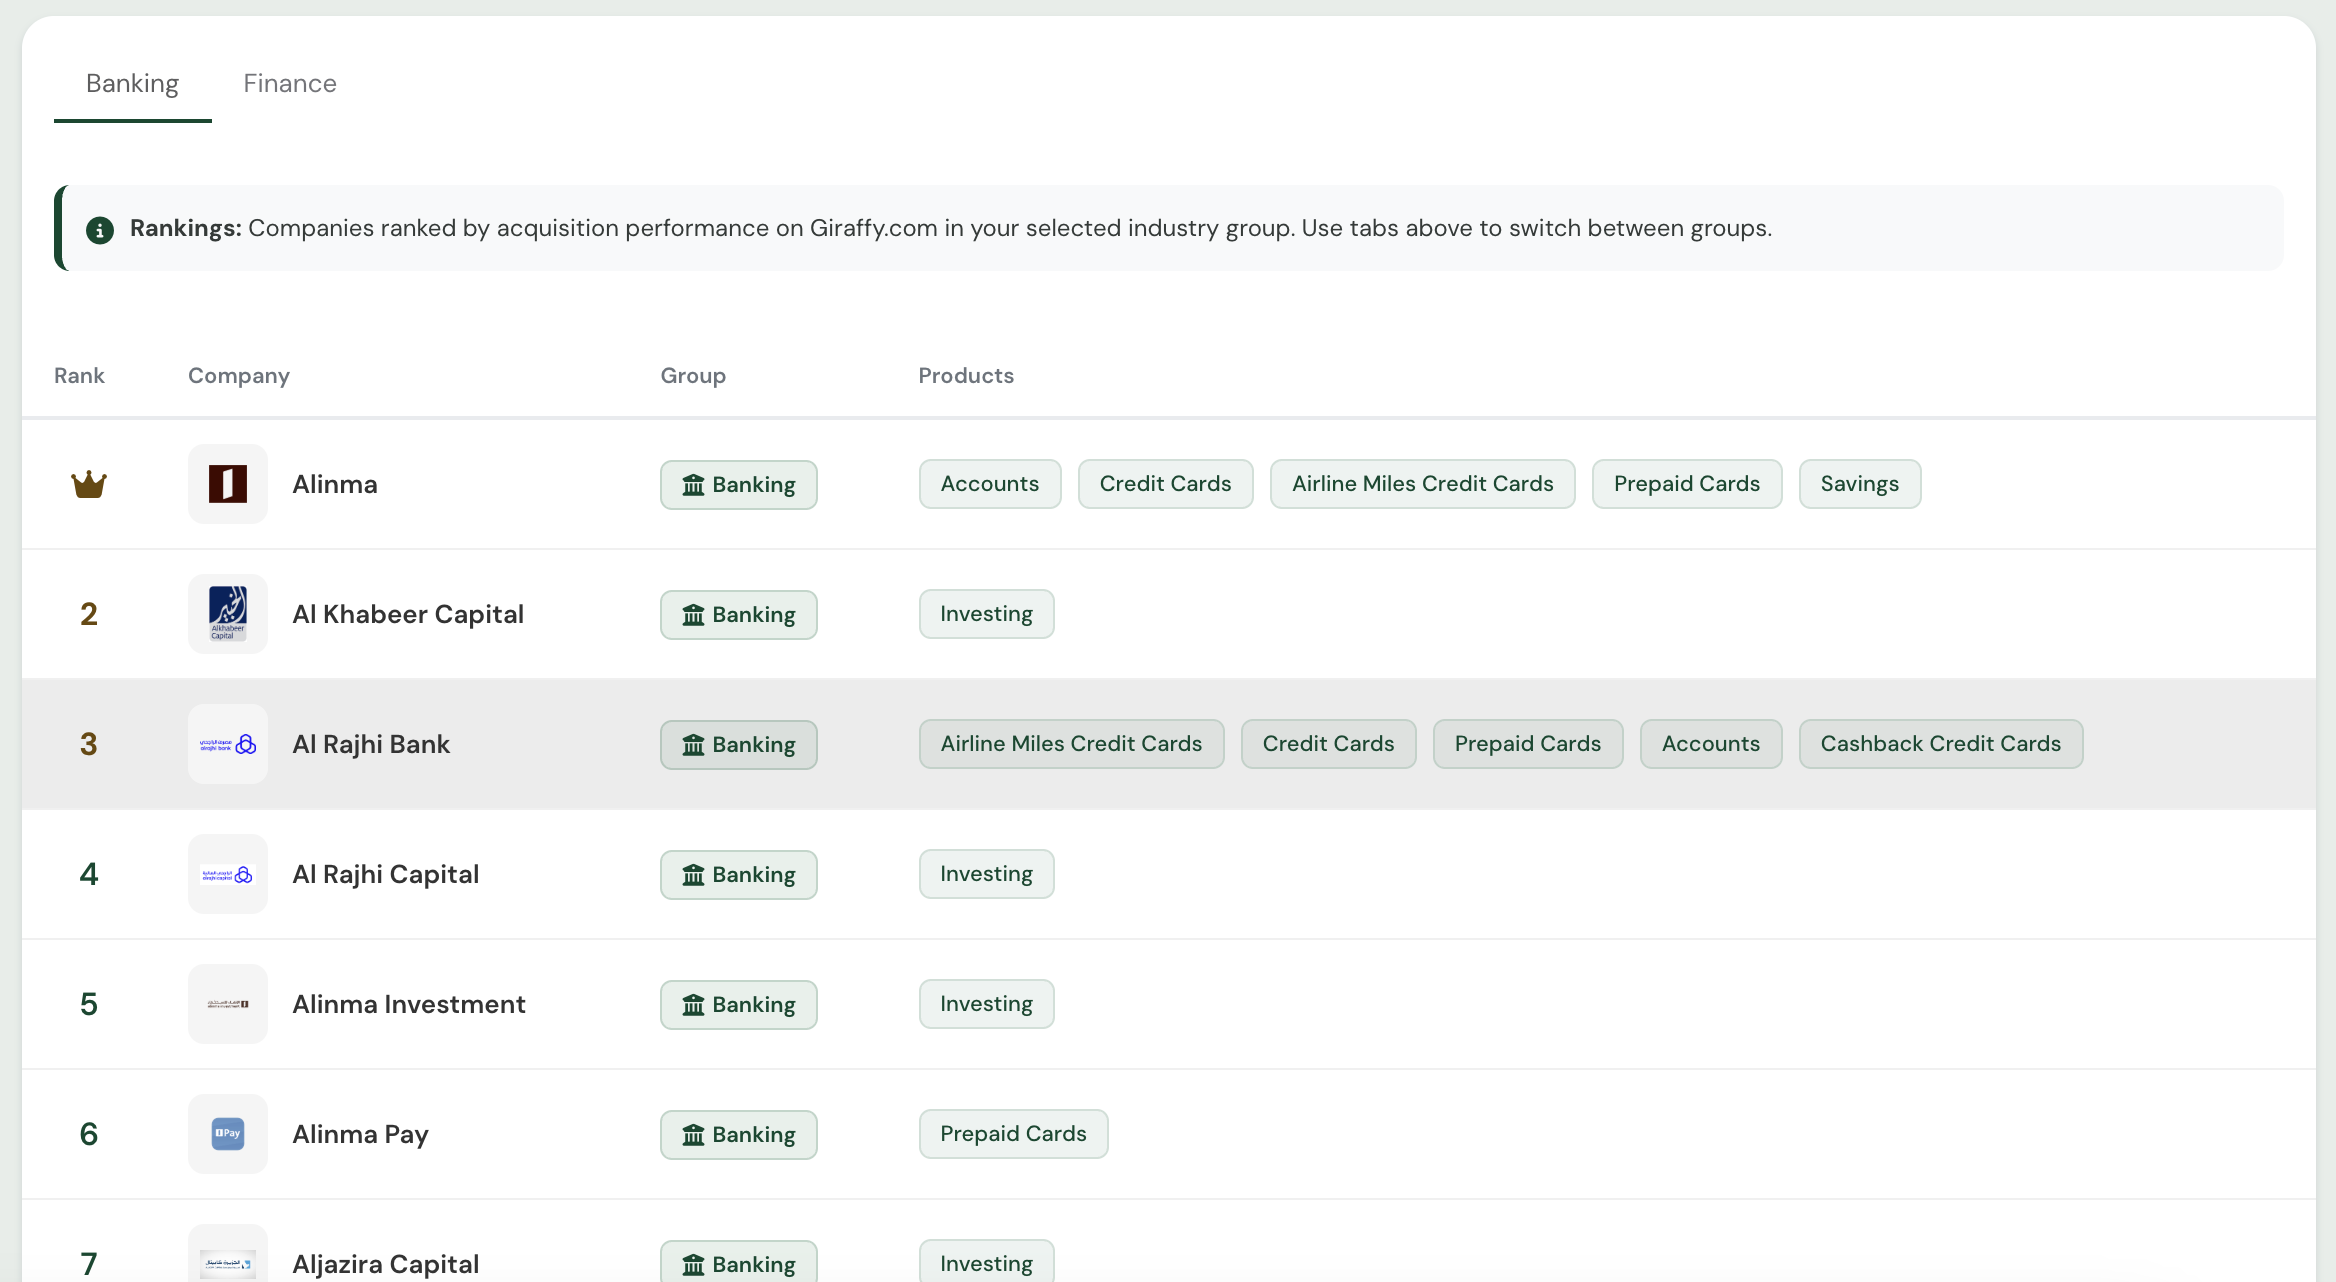
Task: Click the Alinma Pay logo icon
Action: pyautogui.click(x=228, y=1134)
